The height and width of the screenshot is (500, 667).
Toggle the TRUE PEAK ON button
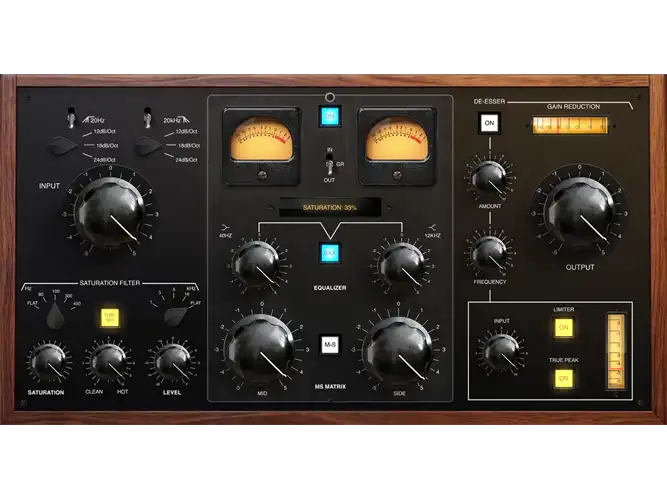[x=563, y=378]
